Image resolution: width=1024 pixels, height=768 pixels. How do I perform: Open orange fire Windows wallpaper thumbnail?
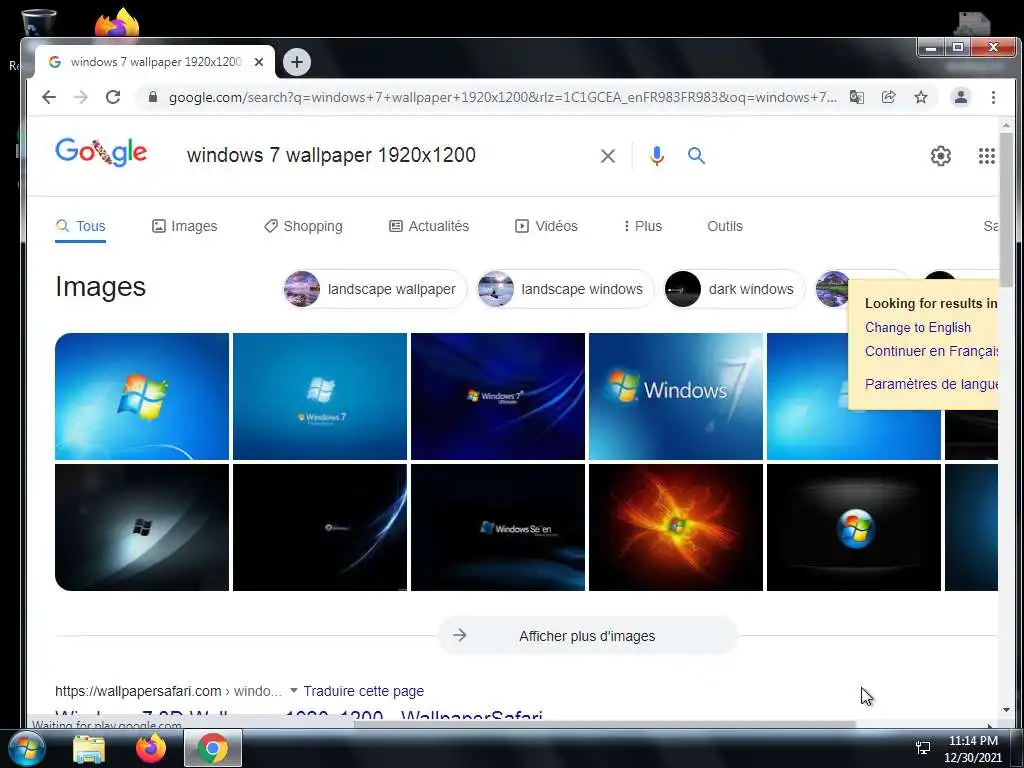(x=676, y=528)
